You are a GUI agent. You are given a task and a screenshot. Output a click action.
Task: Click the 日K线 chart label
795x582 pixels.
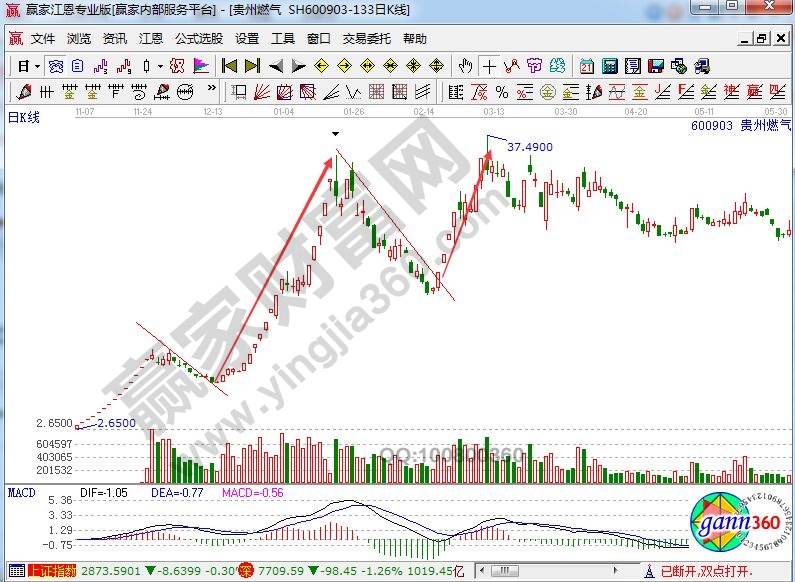pyautogui.click(x=23, y=117)
